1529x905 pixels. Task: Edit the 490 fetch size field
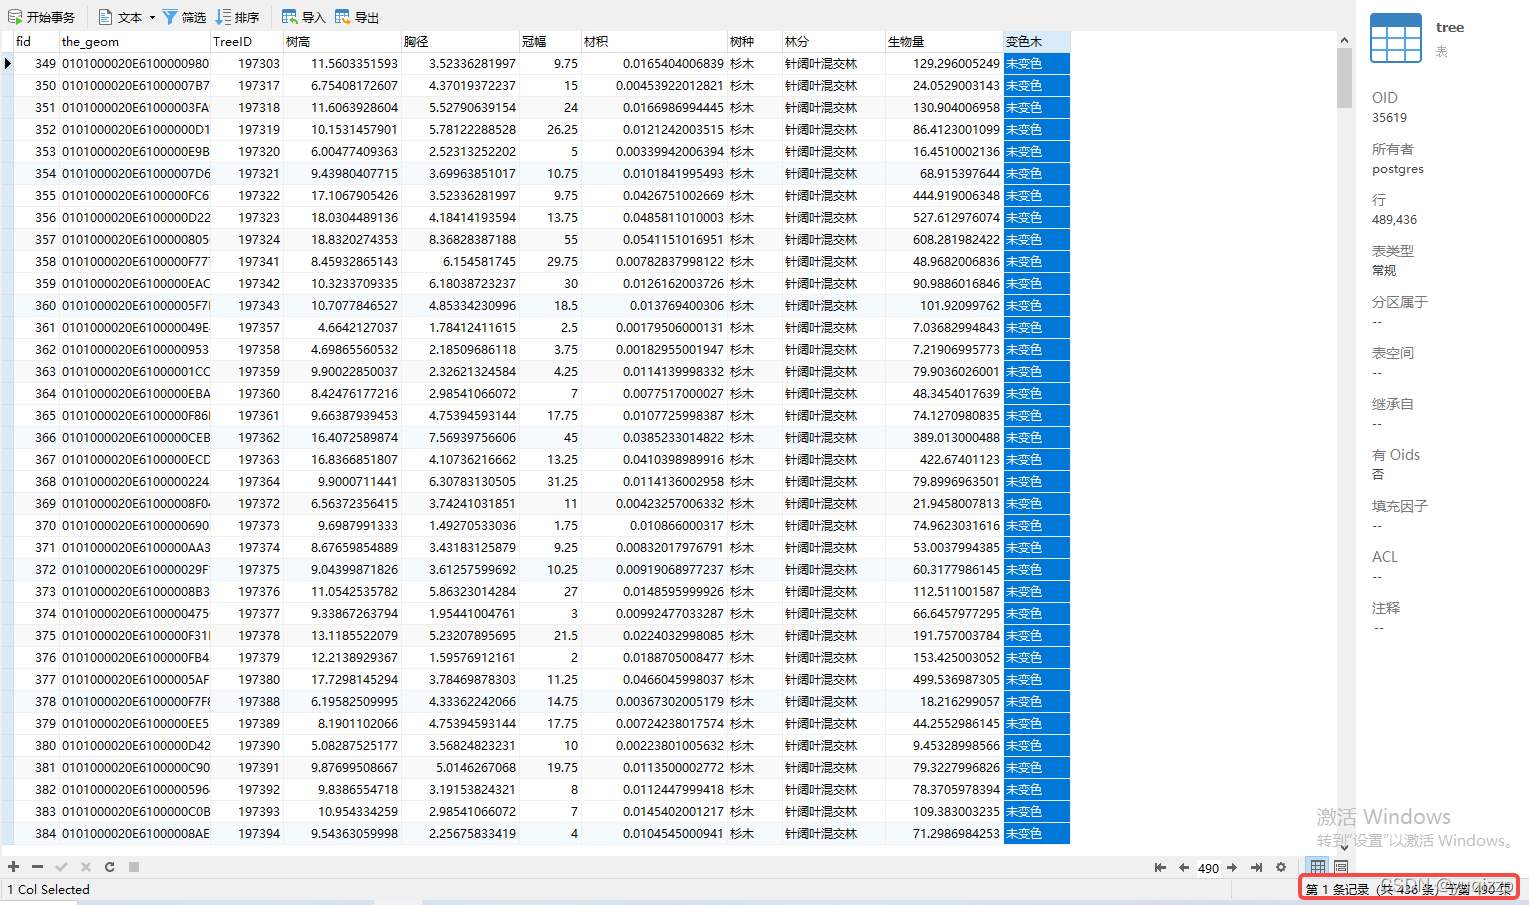pos(1208,867)
